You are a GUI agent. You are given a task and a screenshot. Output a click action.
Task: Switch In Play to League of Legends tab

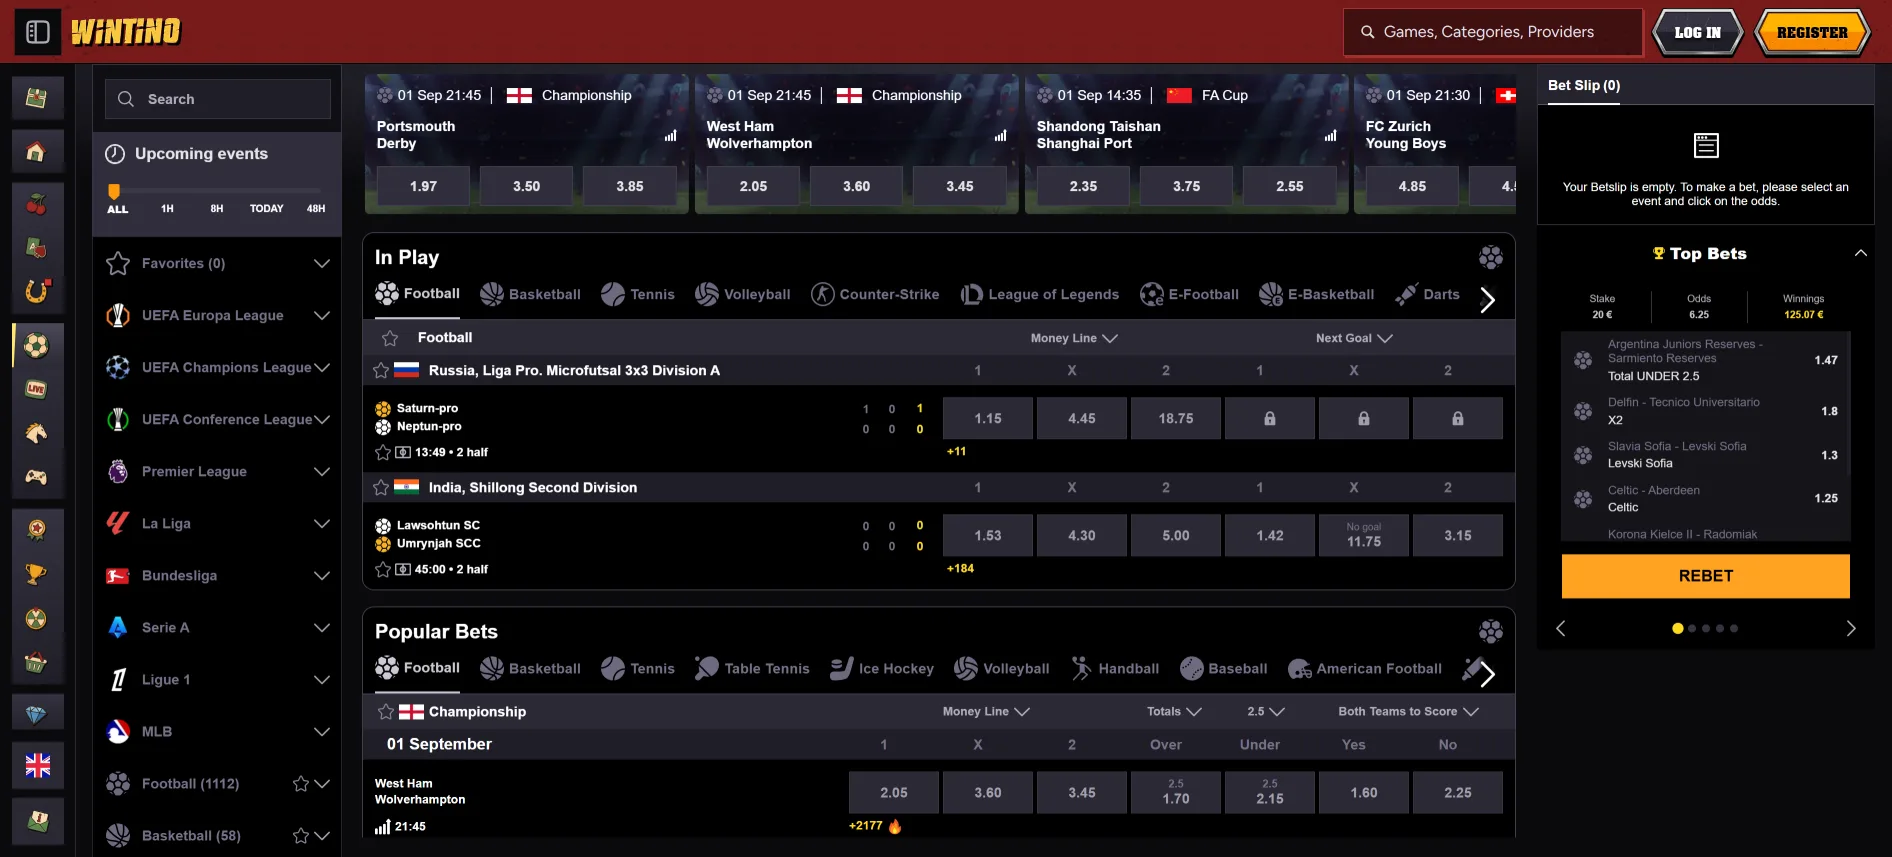pos(1040,294)
